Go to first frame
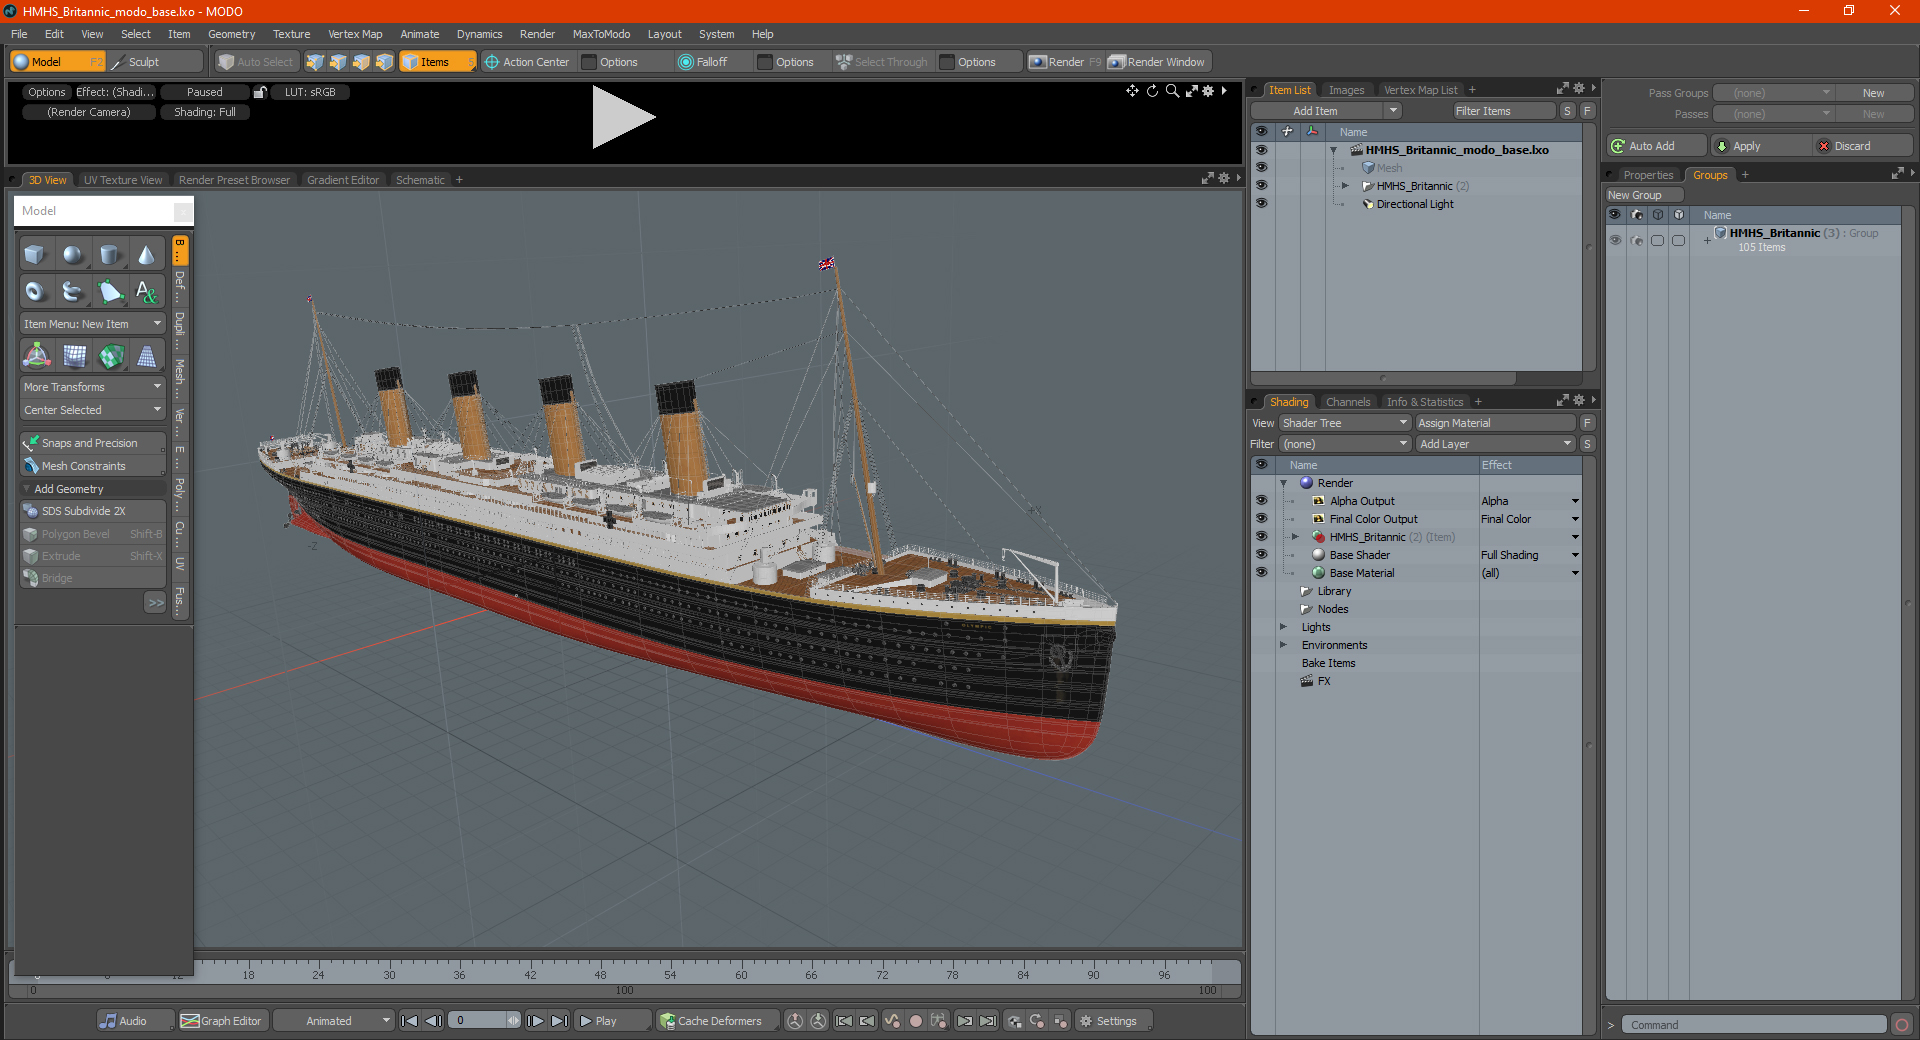 (409, 1021)
